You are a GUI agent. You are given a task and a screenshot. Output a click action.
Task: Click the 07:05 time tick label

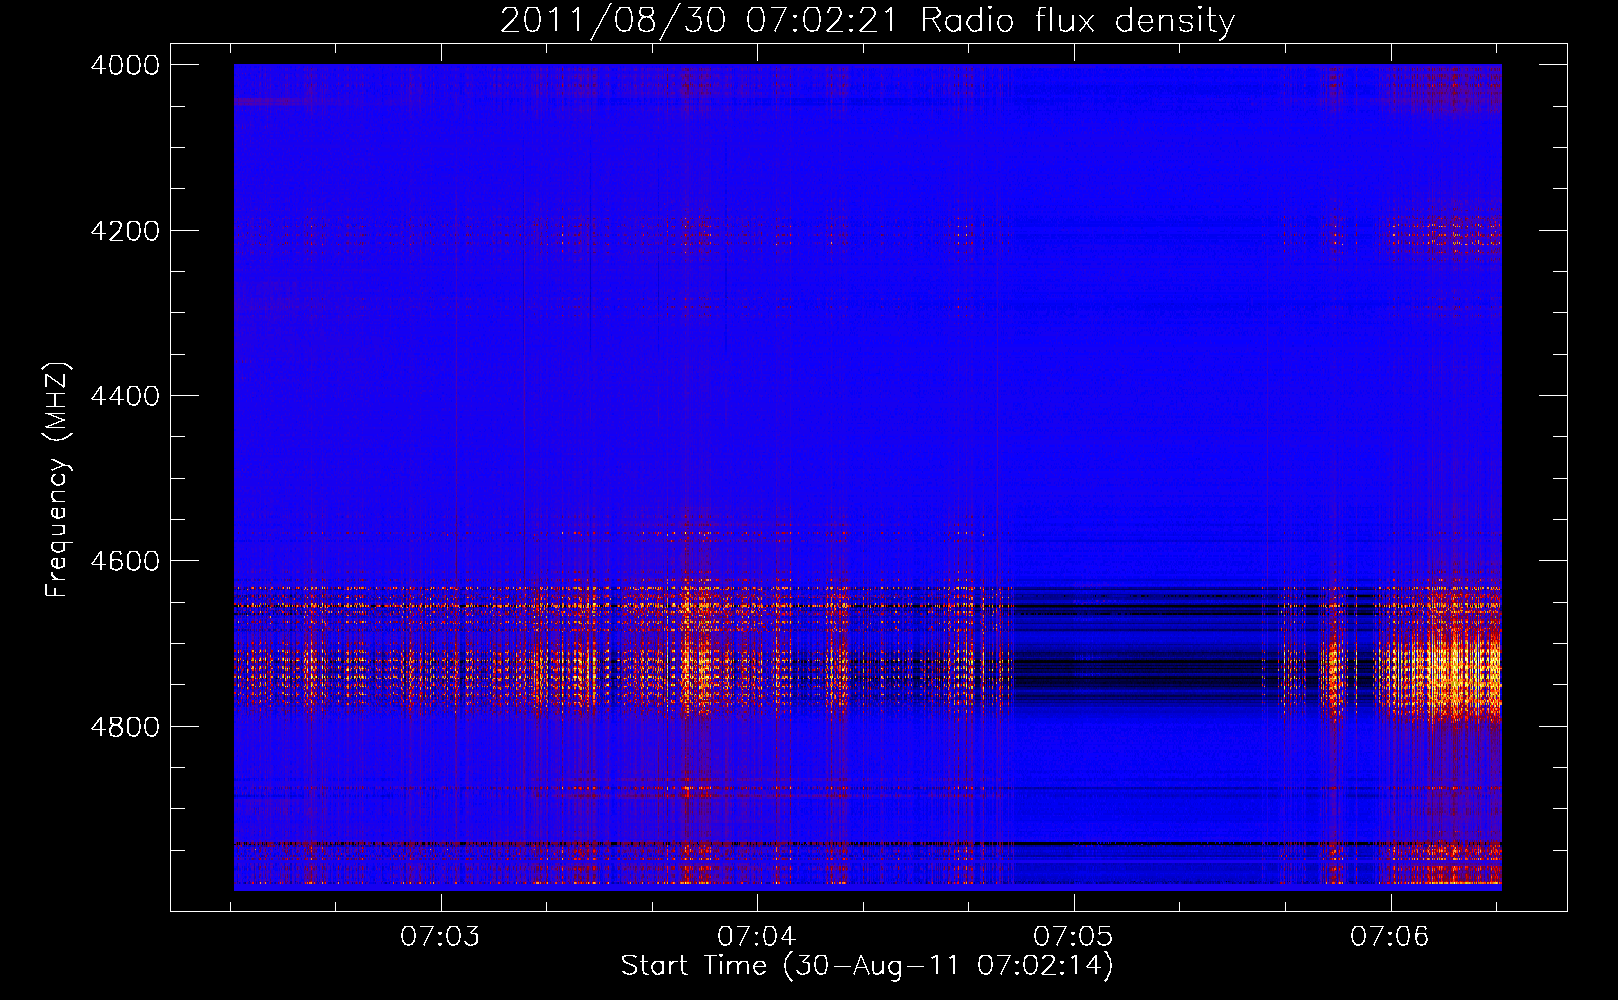1073,937
